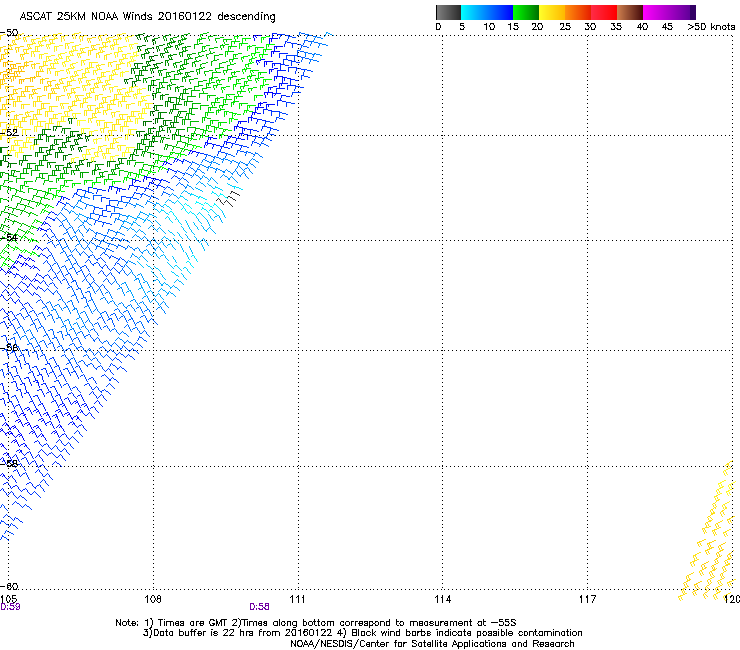Click the '-60' latitude axis label
Screen dimensions: 740x650
[x=9, y=586]
